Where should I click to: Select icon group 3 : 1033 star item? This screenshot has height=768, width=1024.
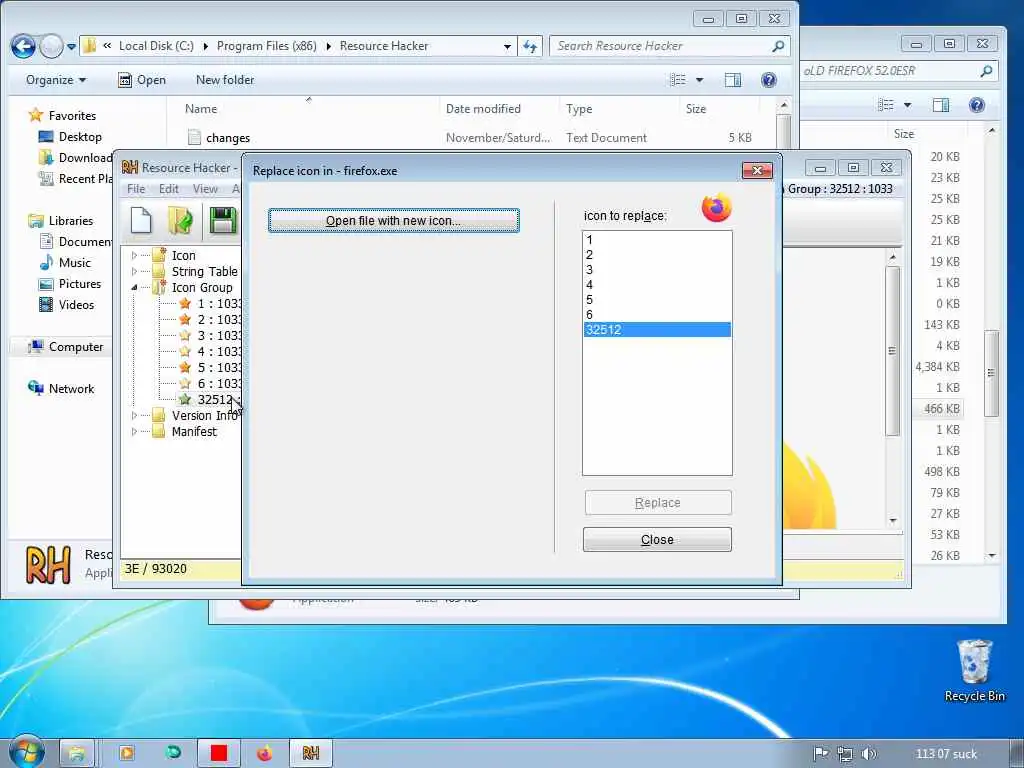(x=212, y=336)
